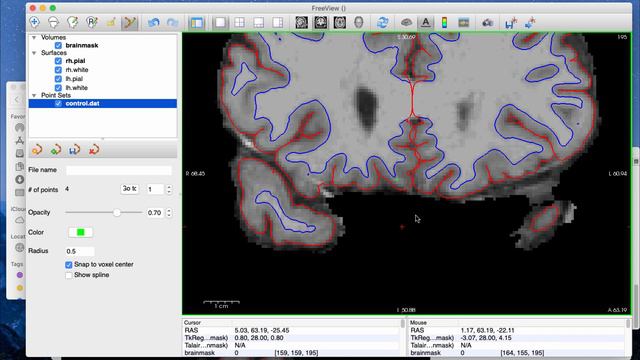Switch to 1&3 horizontal view layout
Viewport: 640px width, 360px height.
278,22
